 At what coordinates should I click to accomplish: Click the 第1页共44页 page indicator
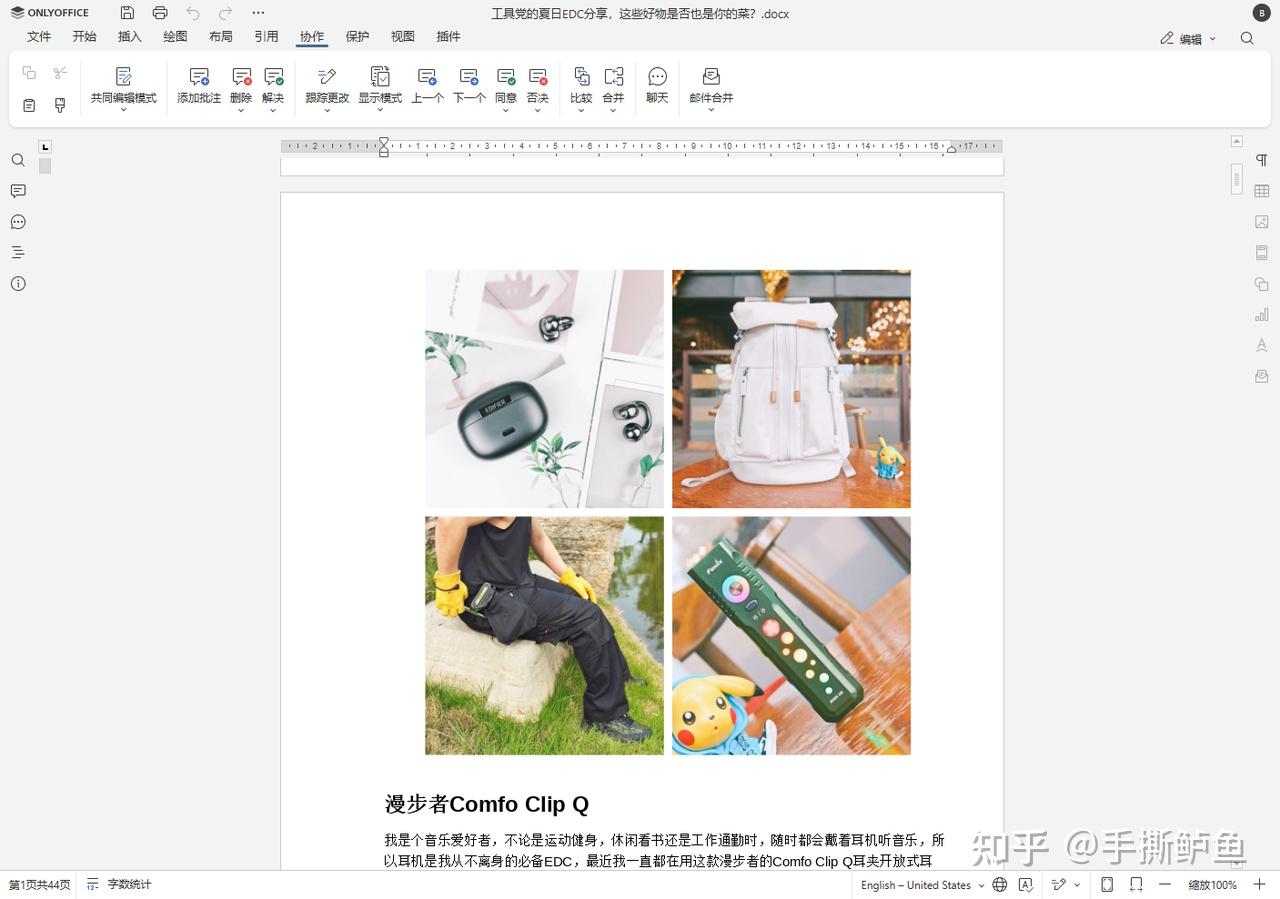(40, 885)
